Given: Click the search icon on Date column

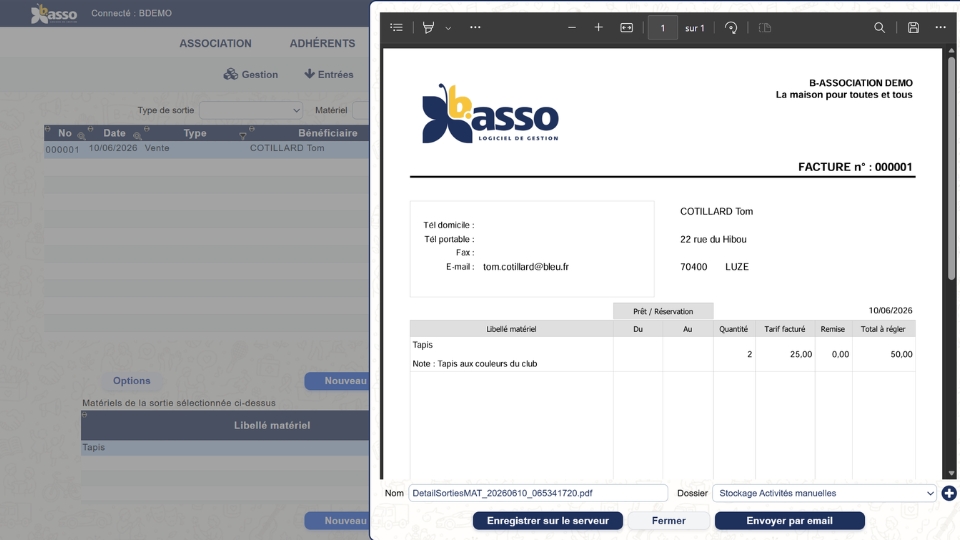Looking at the screenshot, I should point(137,136).
